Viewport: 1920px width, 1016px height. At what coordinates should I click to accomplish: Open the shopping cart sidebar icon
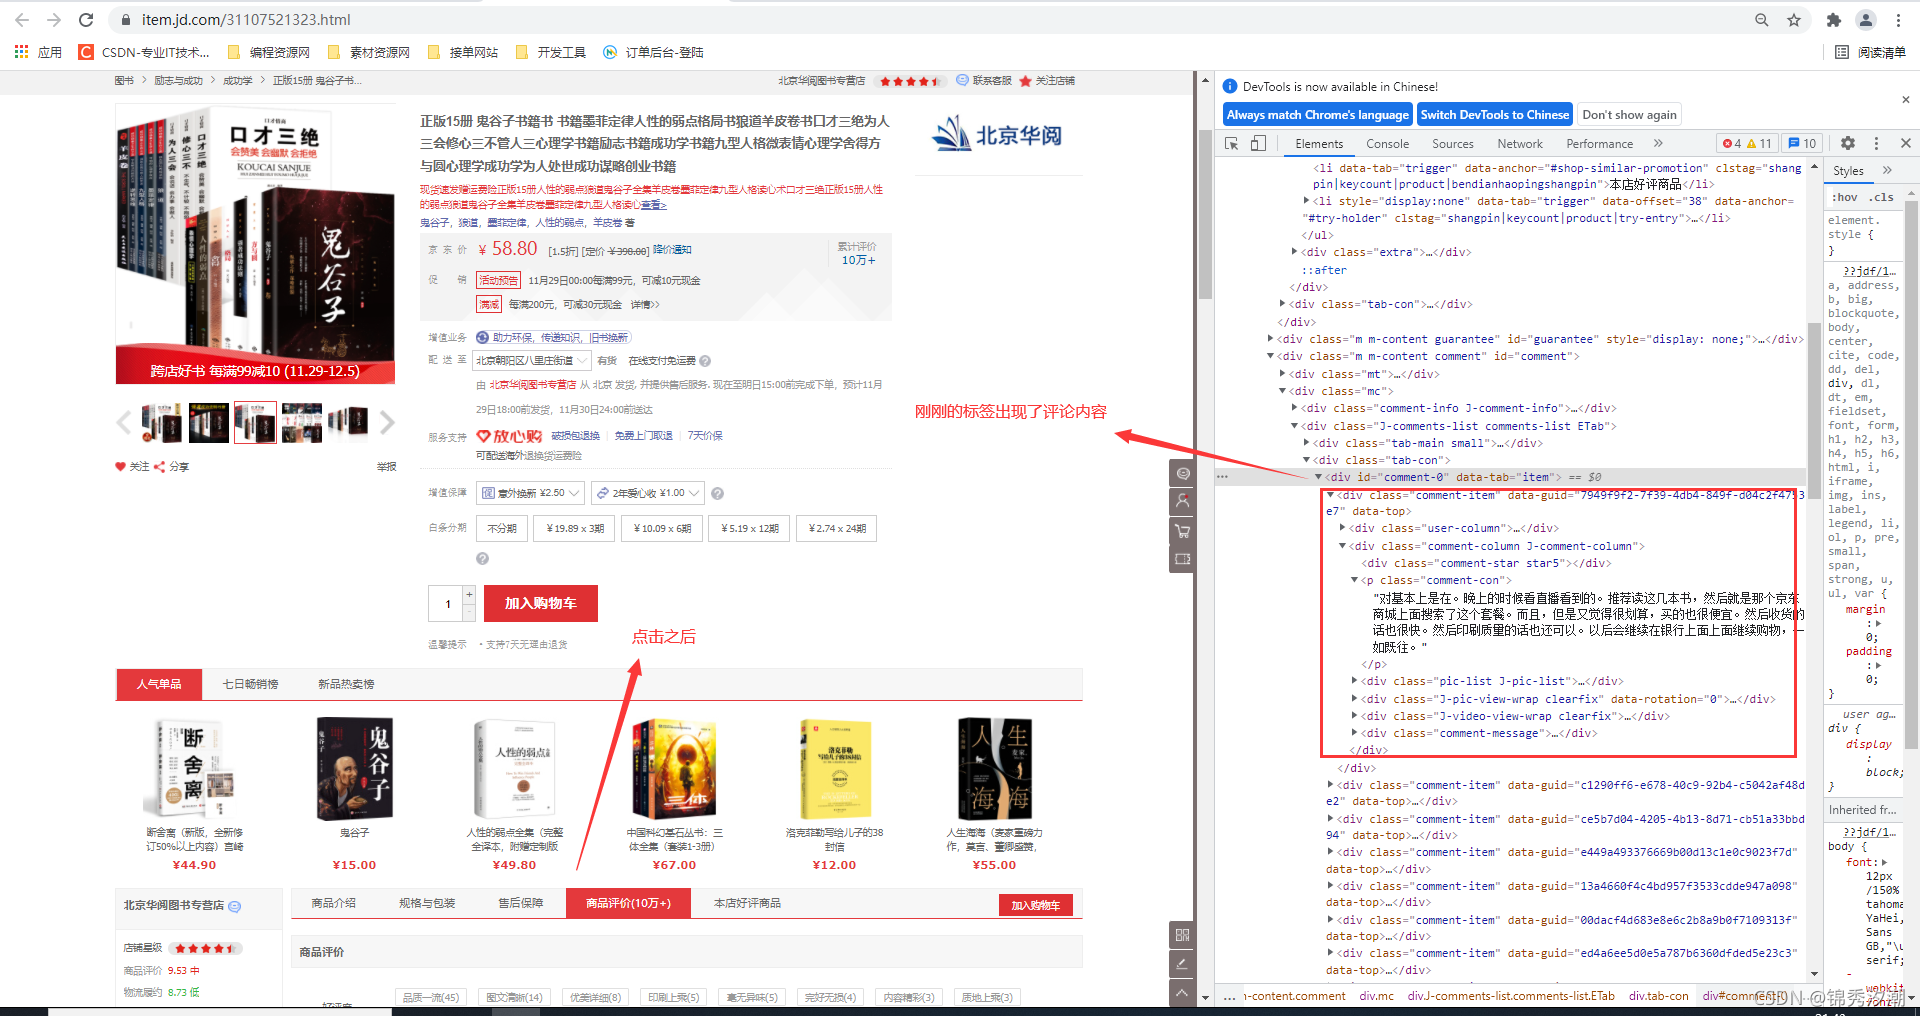pos(1183,531)
